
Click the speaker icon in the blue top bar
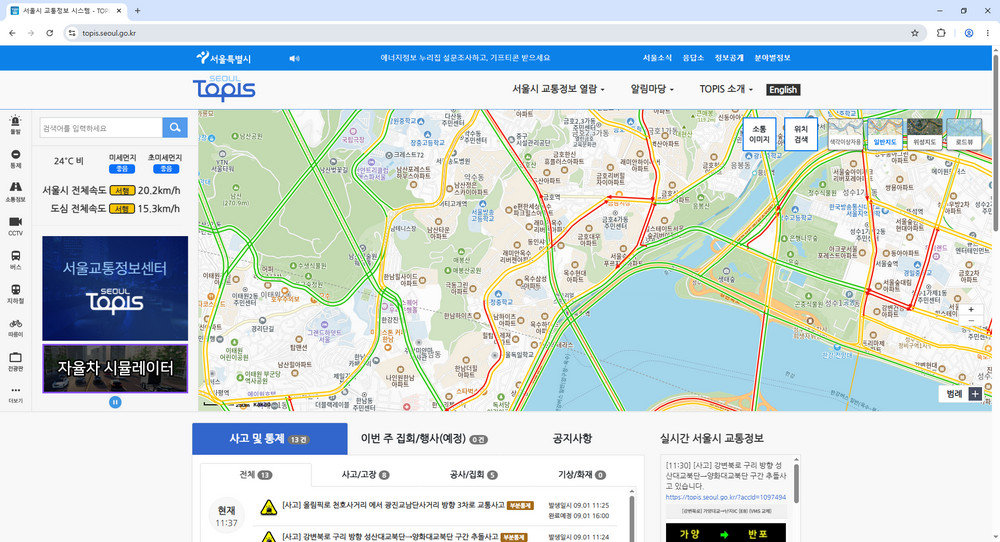click(294, 58)
